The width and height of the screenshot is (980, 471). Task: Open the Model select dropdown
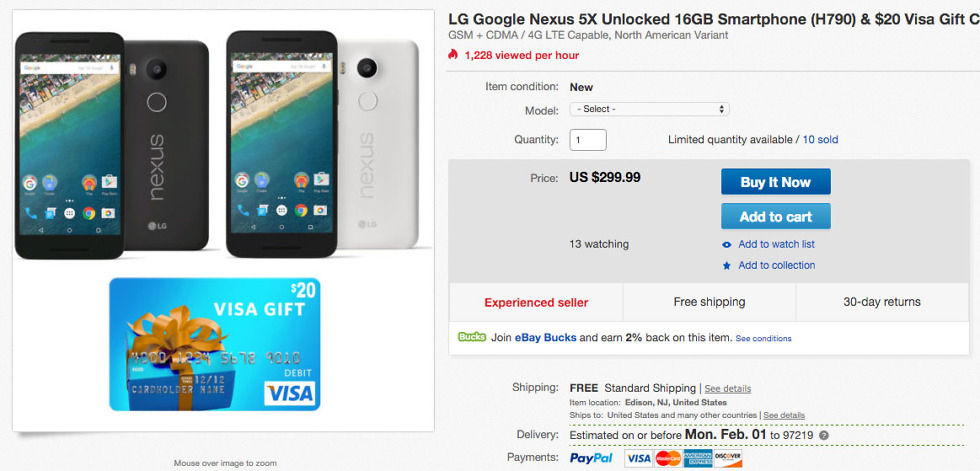[649, 109]
